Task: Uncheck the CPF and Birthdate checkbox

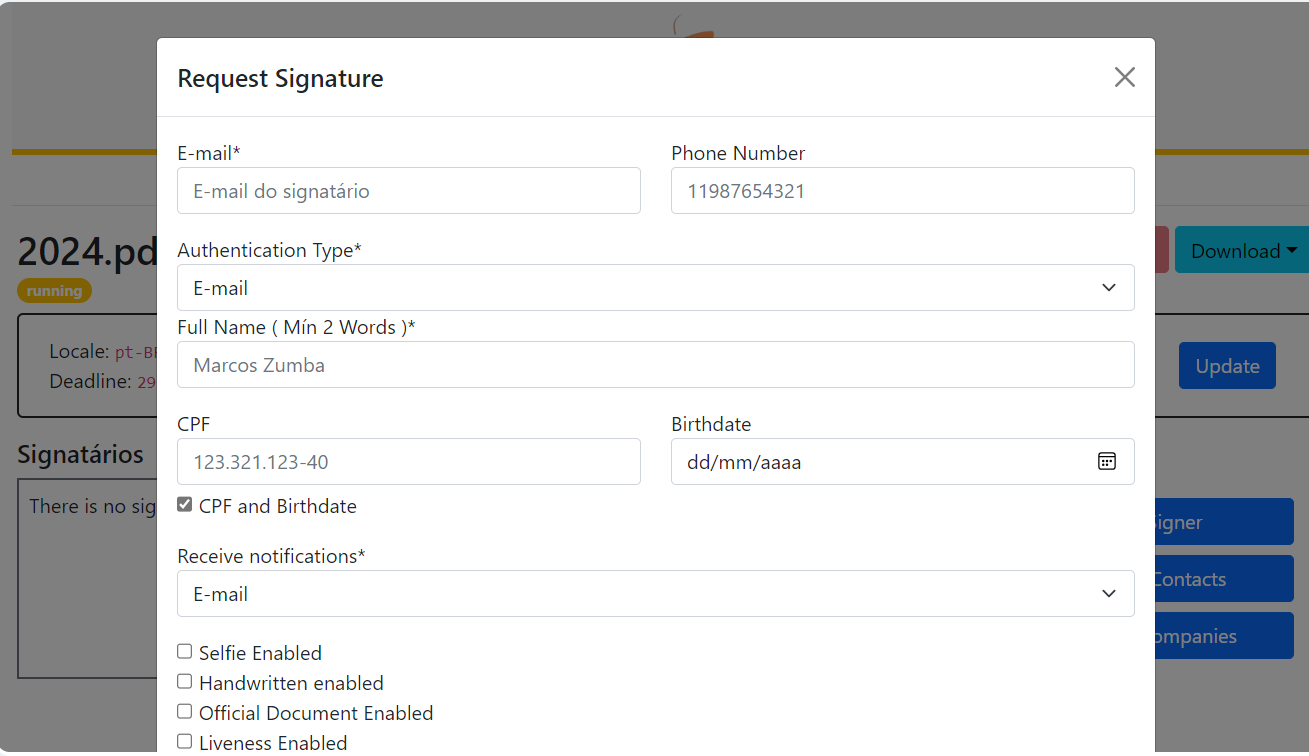Action: click(185, 505)
